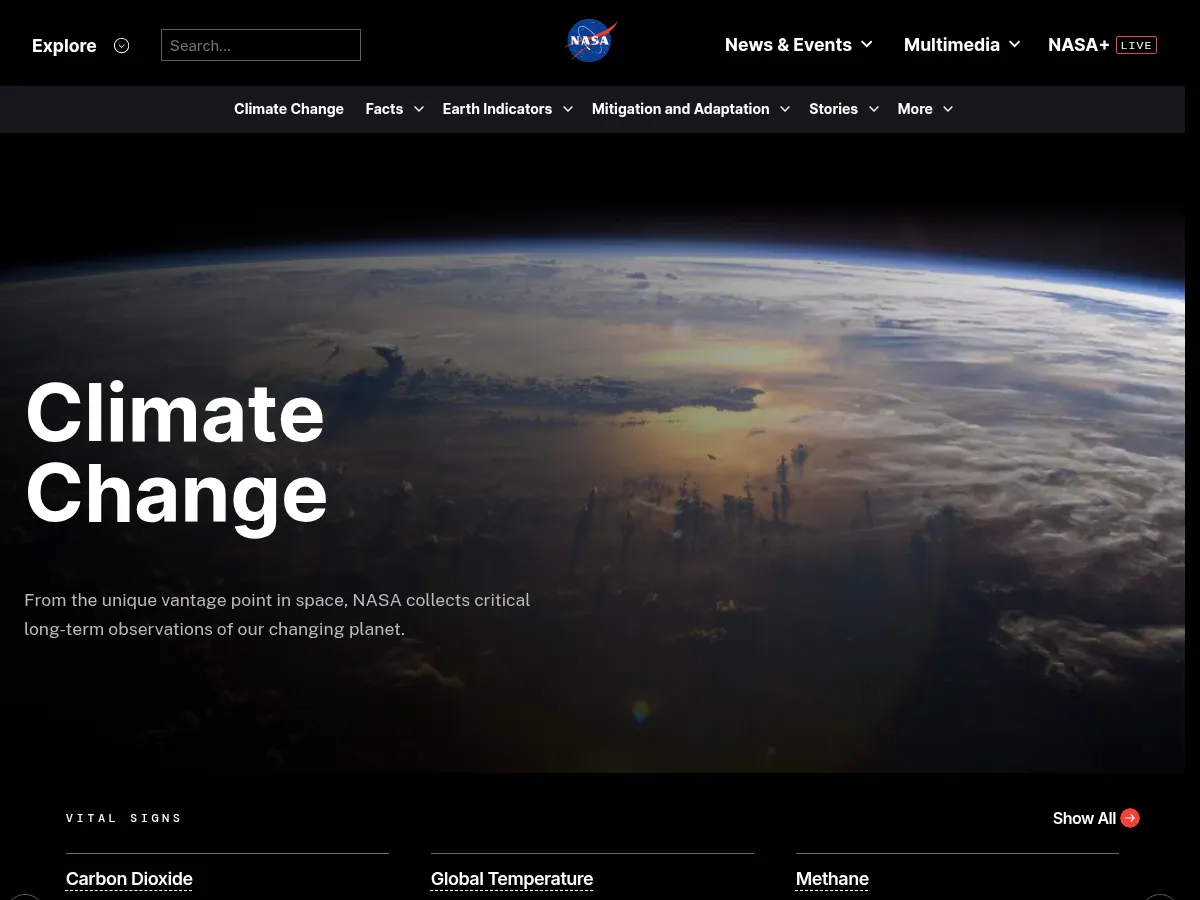Select Climate Change in the navigation bar
Screen dimensions: 1200x900
(x=288, y=109)
